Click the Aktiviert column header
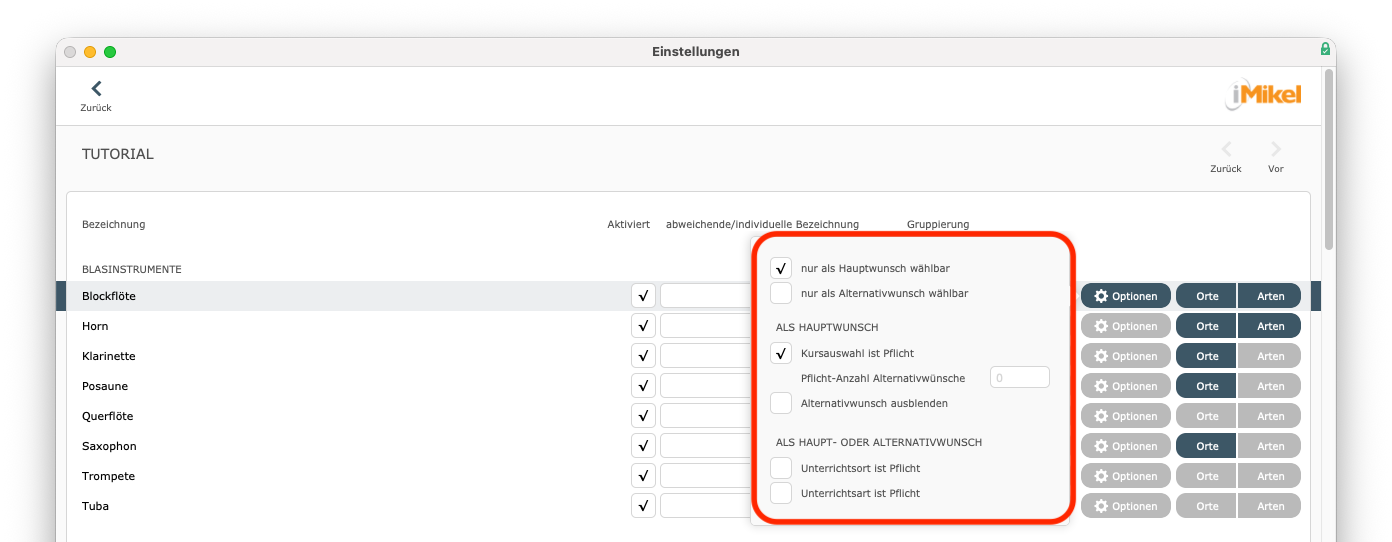This screenshot has width=1392, height=542. (x=629, y=224)
